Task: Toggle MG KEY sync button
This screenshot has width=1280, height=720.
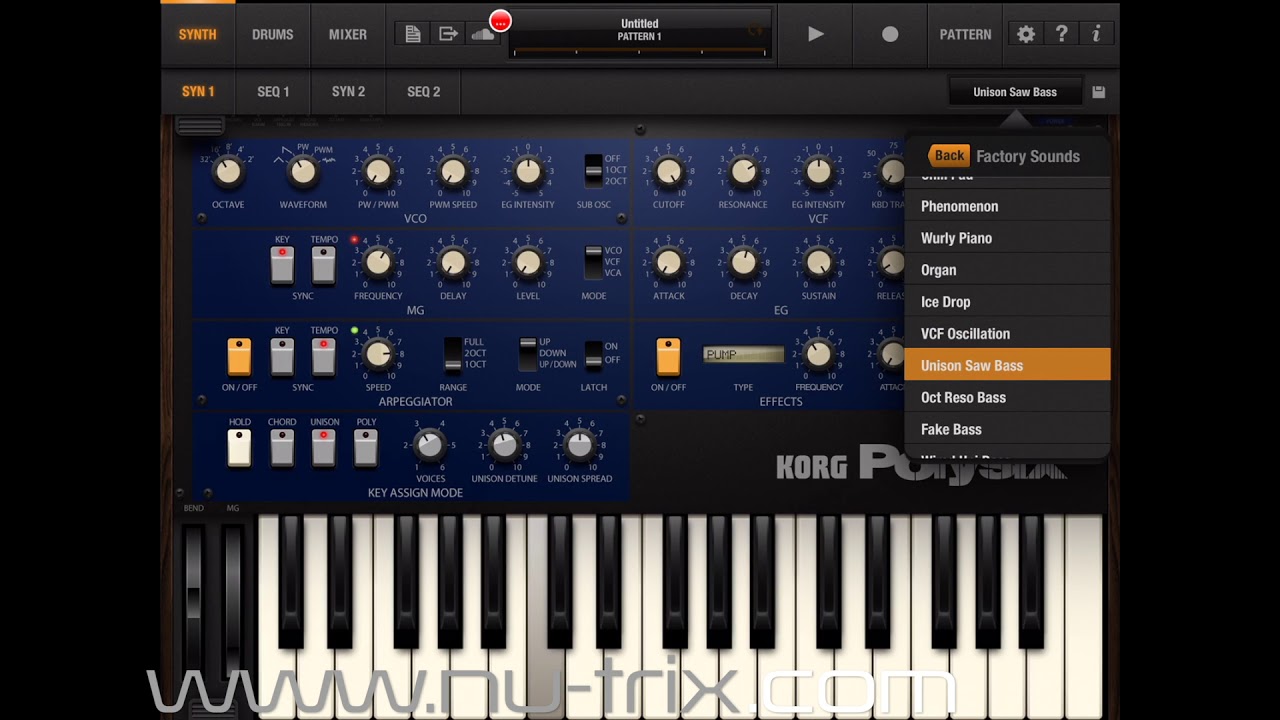Action: (282, 265)
